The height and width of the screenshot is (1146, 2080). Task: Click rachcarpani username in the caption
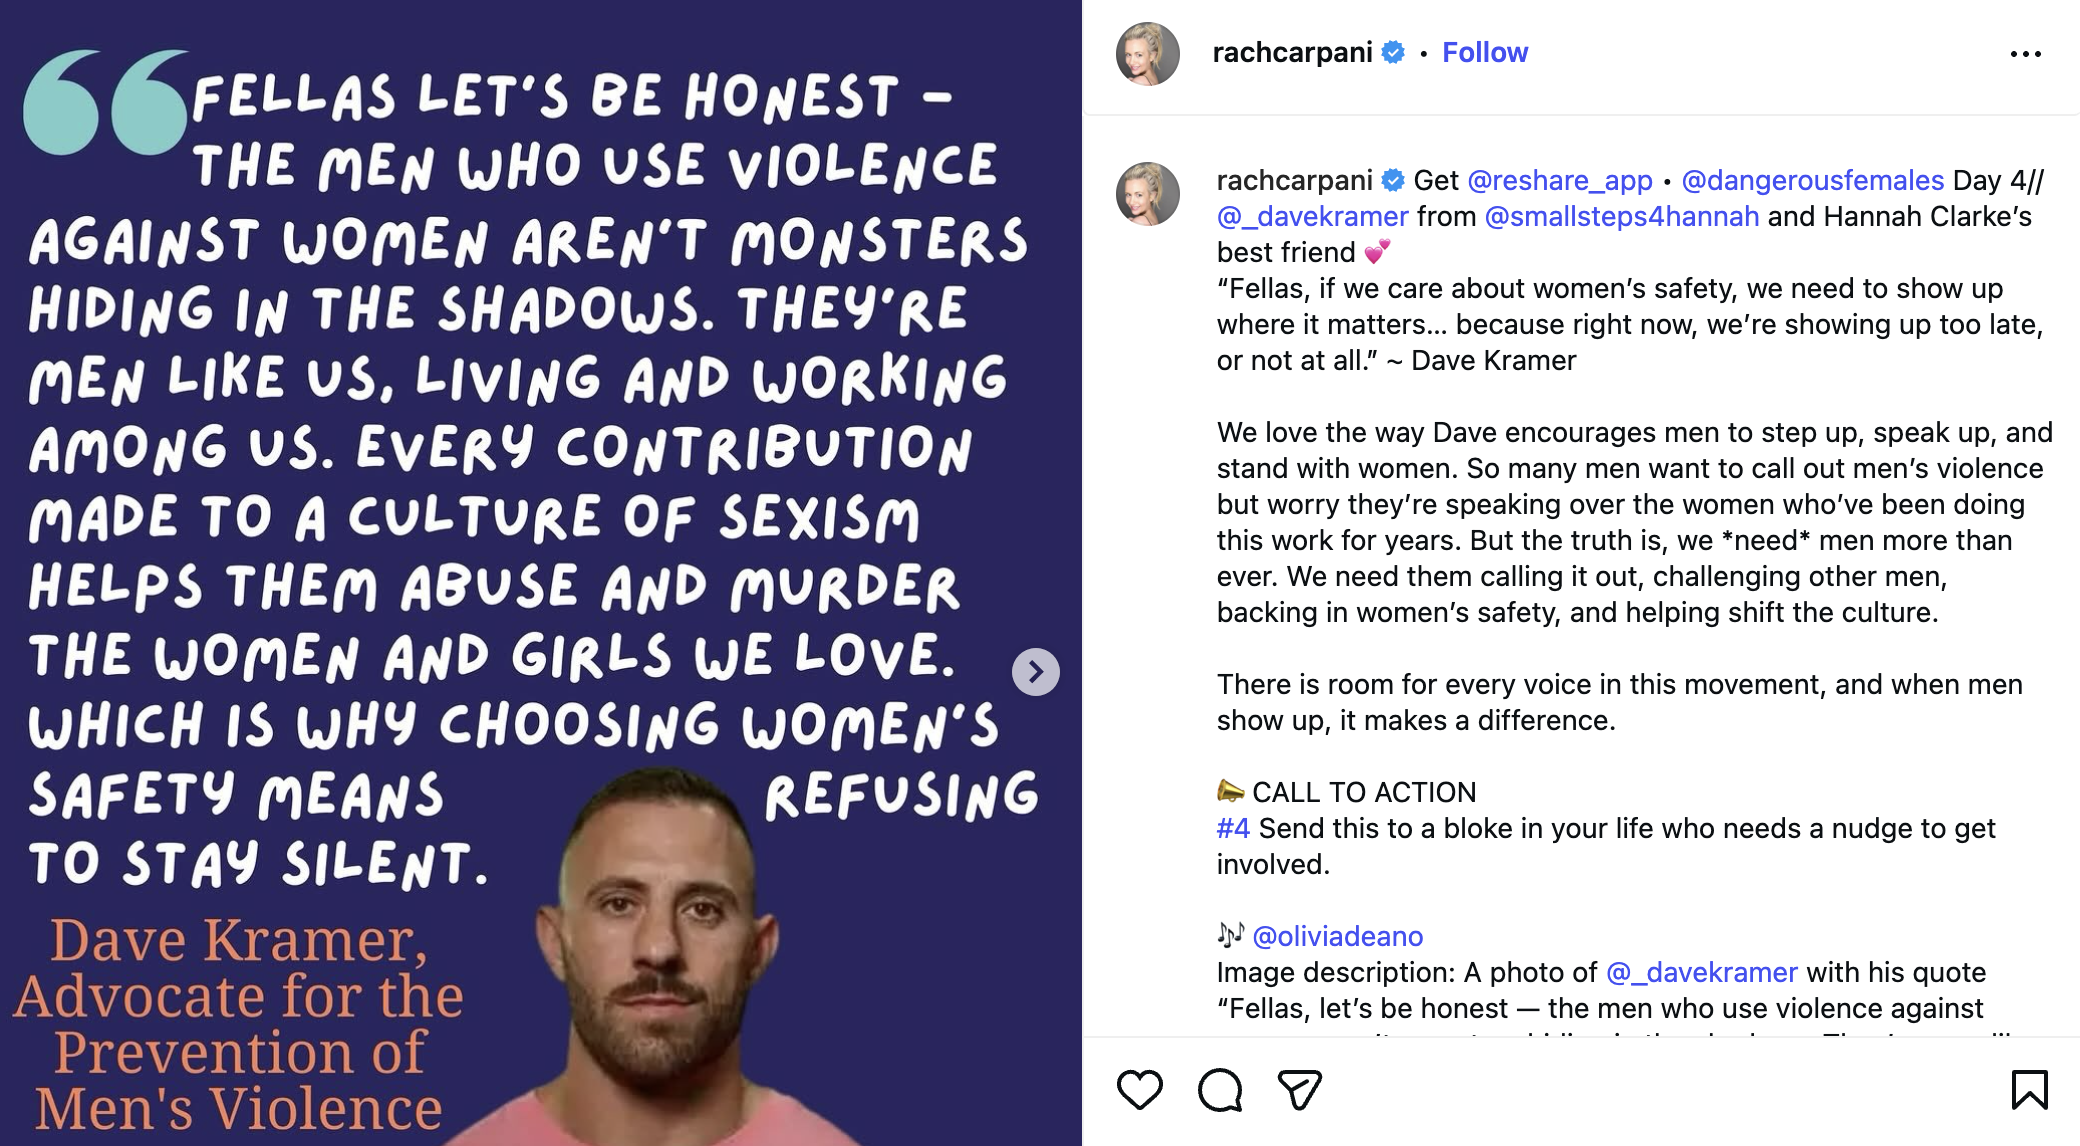point(1294,180)
